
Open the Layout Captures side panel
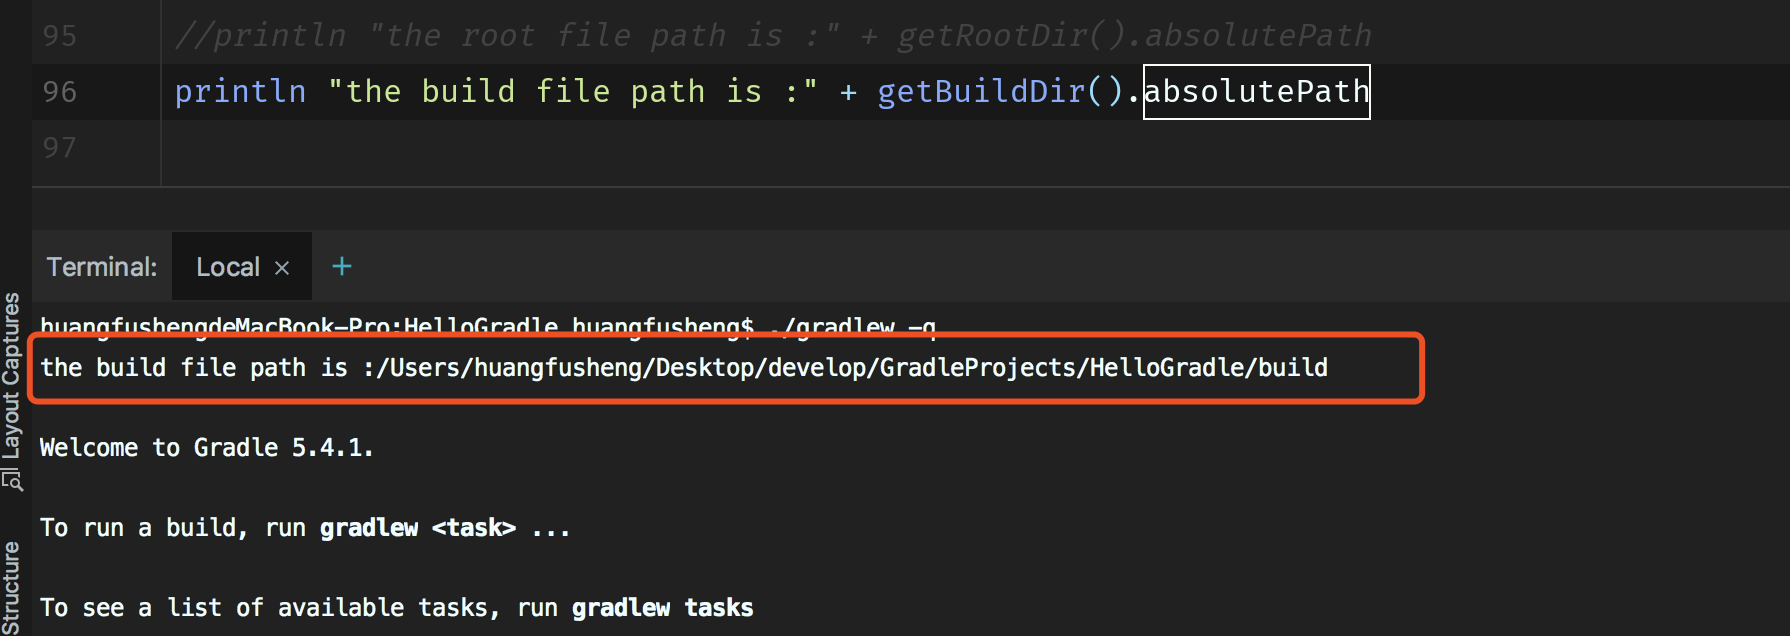(x=12, y=391)
